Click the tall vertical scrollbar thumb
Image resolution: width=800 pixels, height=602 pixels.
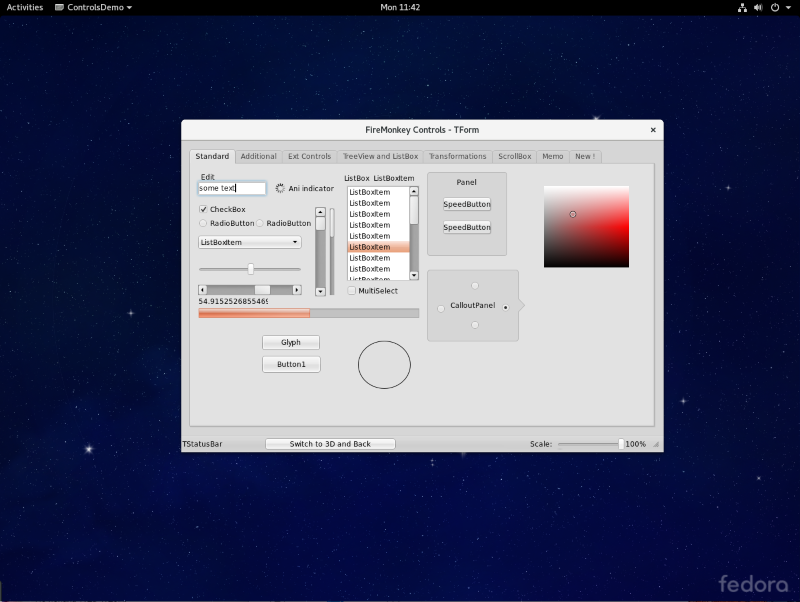(x=320, y=224)
